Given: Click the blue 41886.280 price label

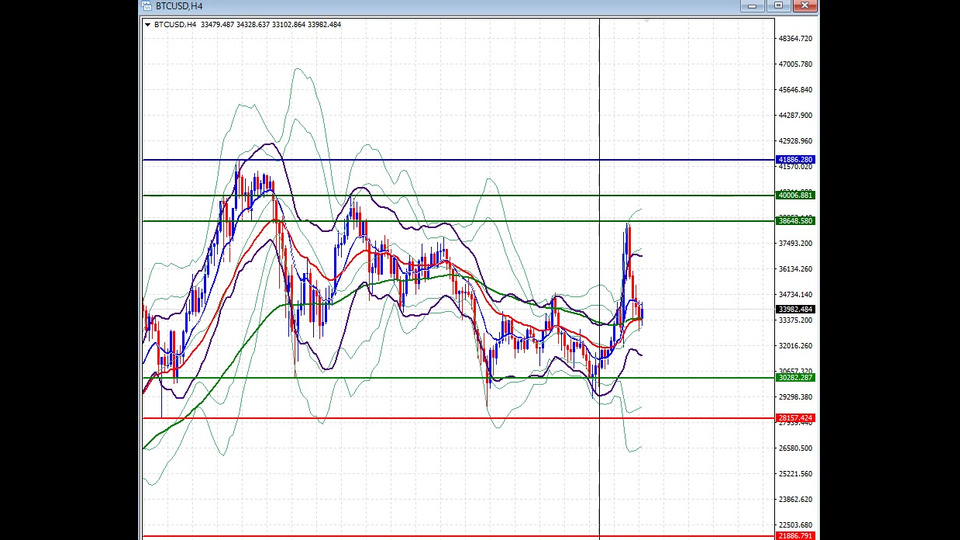Looking at the screenshot, I should [x=795, y=160].
